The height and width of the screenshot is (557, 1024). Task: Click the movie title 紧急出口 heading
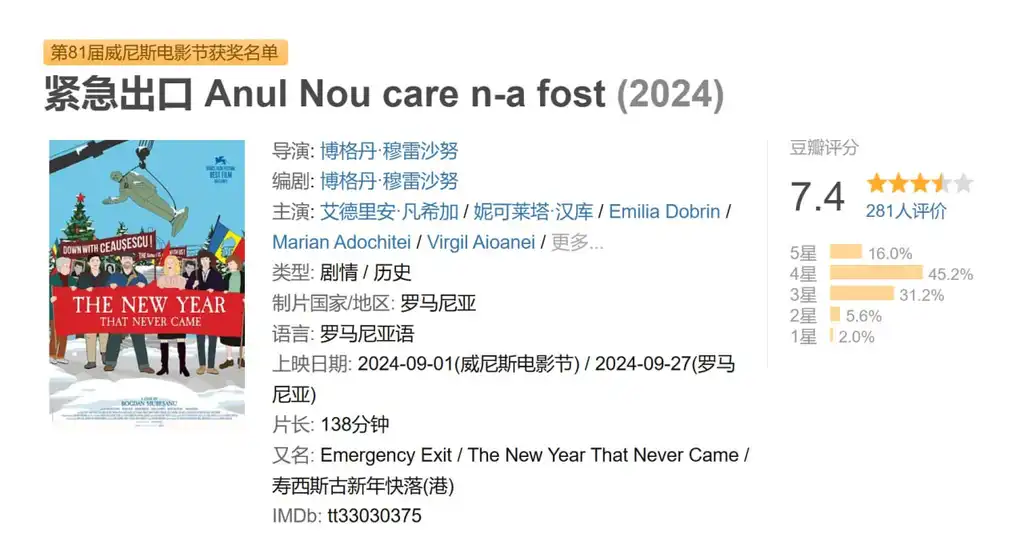pos(118,94)
